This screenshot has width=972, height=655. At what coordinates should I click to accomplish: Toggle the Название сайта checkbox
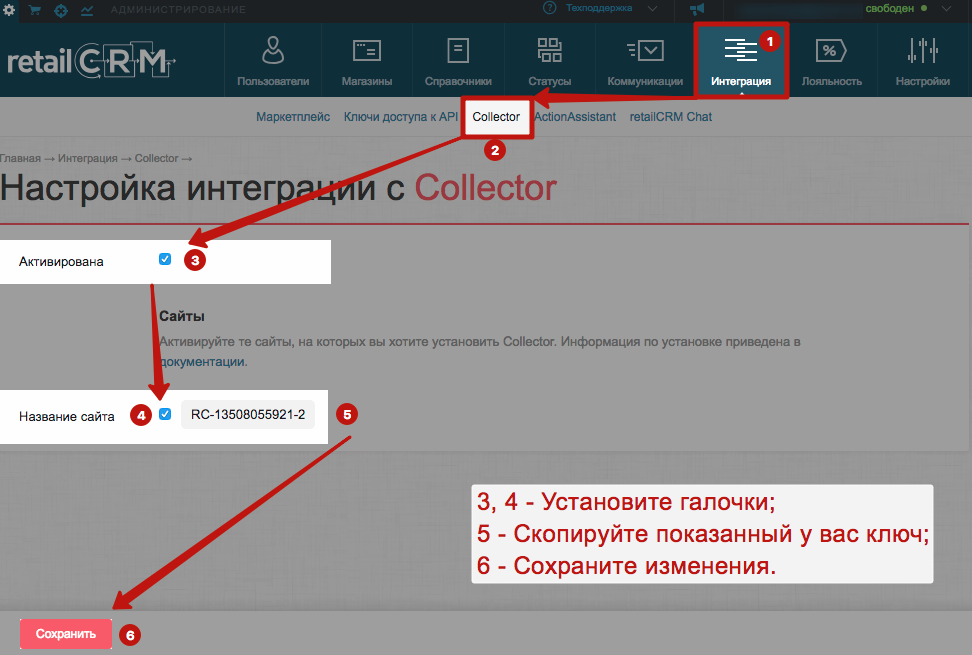(x=165, y=414)
